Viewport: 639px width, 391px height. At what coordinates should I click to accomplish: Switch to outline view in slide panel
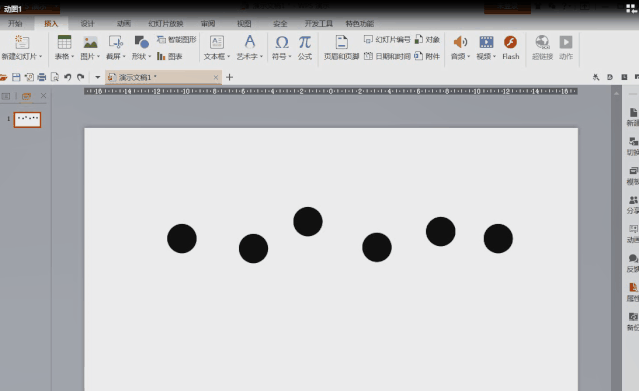click(6, 96)
